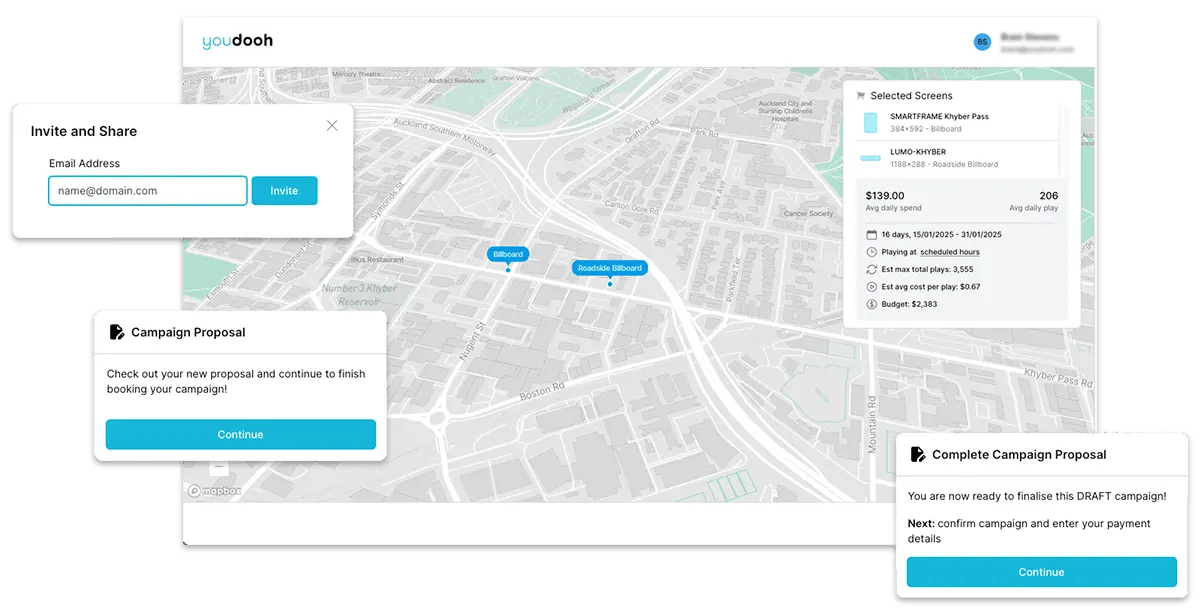Click the clock icon next to Playing at
Screen dimensions: 1200x613
pyautogui.click(x=871, y=252)
